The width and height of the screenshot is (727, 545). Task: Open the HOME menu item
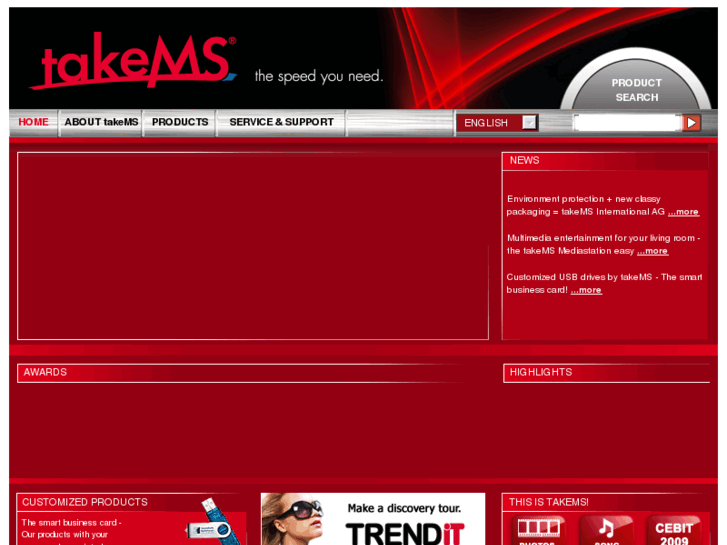click(33, 122)
